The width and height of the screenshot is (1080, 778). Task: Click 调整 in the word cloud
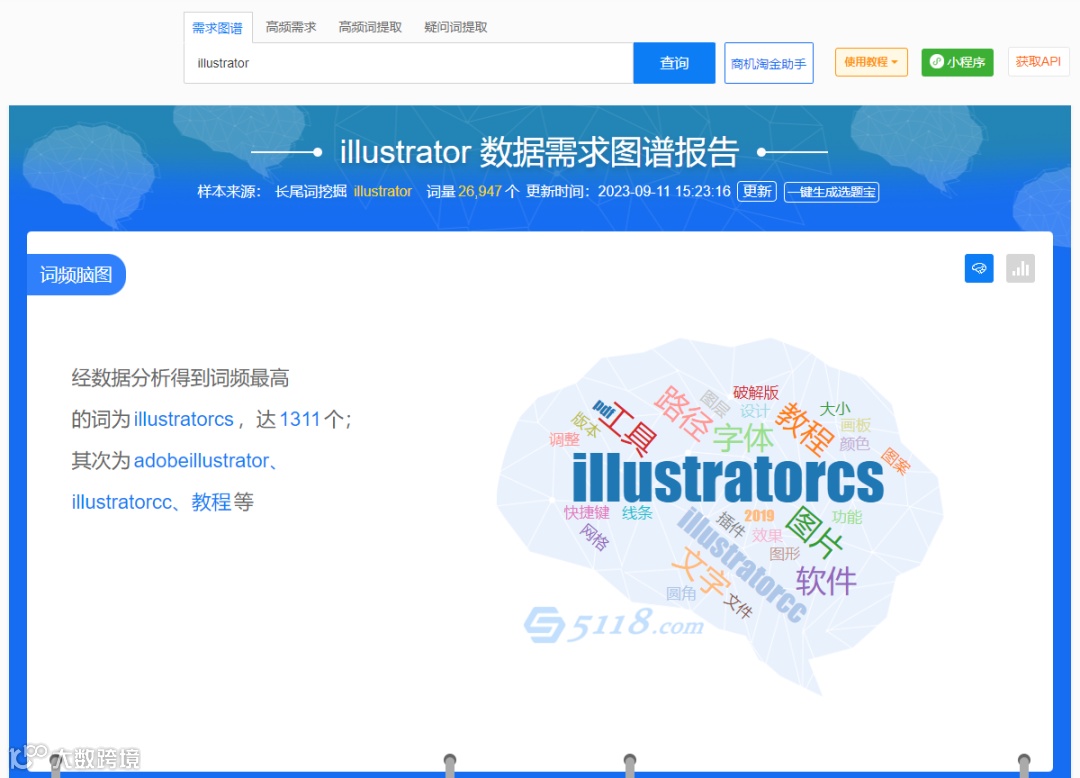click(x=564, y=439)
